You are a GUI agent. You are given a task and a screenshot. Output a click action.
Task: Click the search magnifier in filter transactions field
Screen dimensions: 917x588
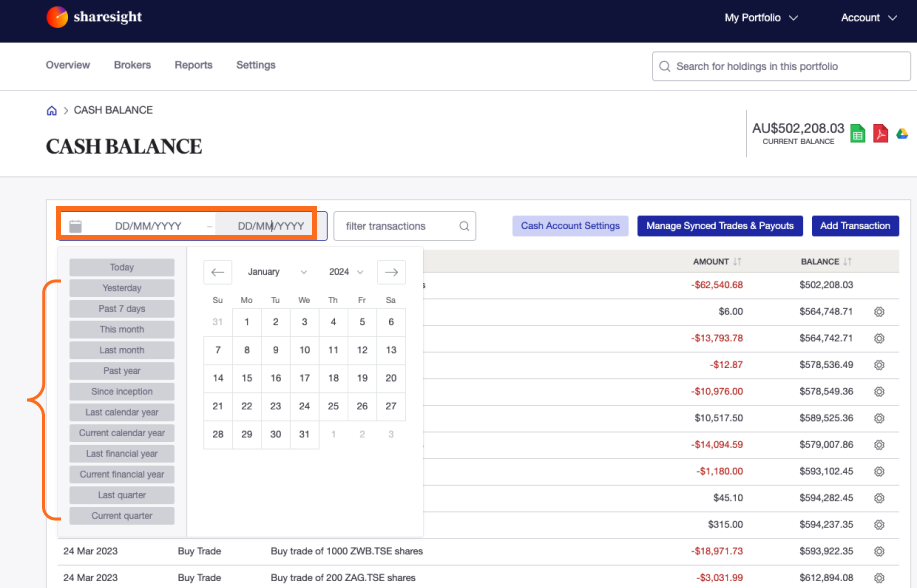click(x=463, y=226)
